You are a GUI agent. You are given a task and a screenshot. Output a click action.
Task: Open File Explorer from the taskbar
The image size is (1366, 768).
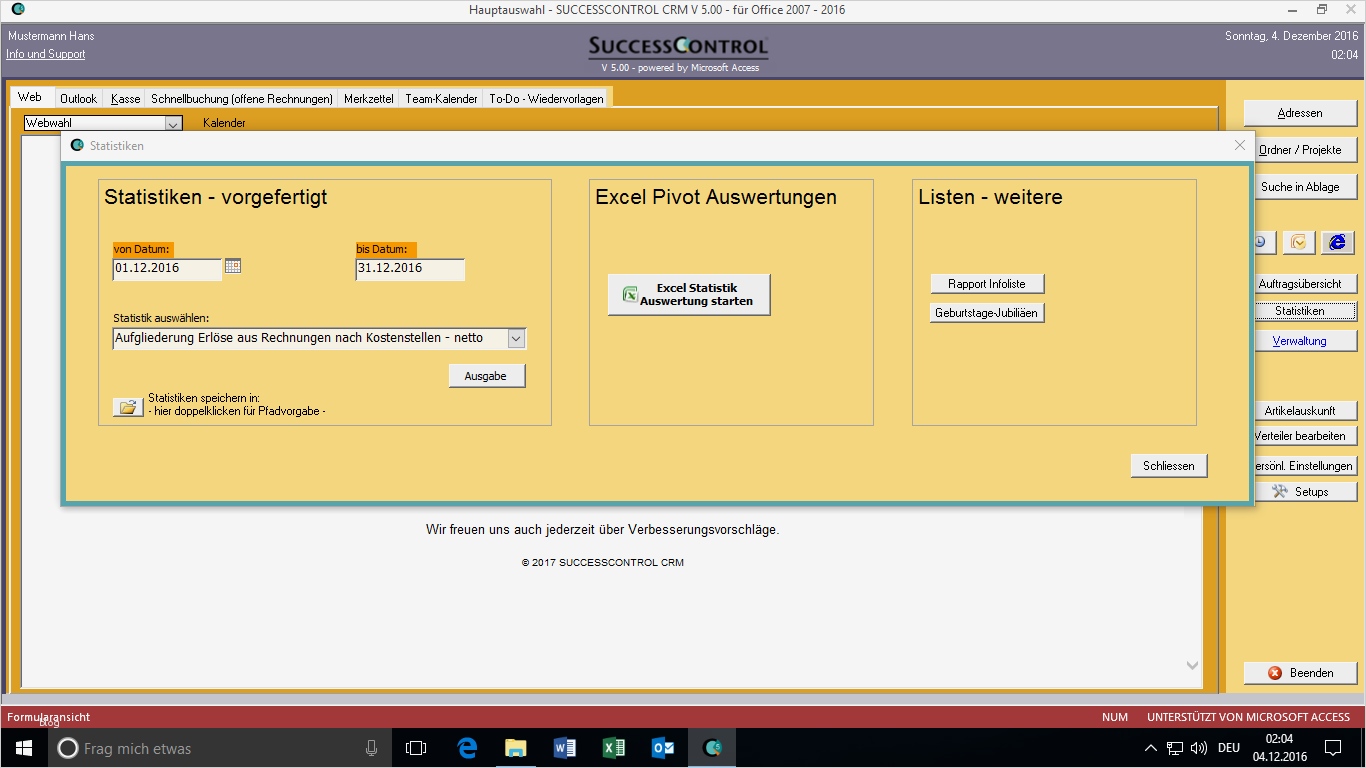pos(516,748)
